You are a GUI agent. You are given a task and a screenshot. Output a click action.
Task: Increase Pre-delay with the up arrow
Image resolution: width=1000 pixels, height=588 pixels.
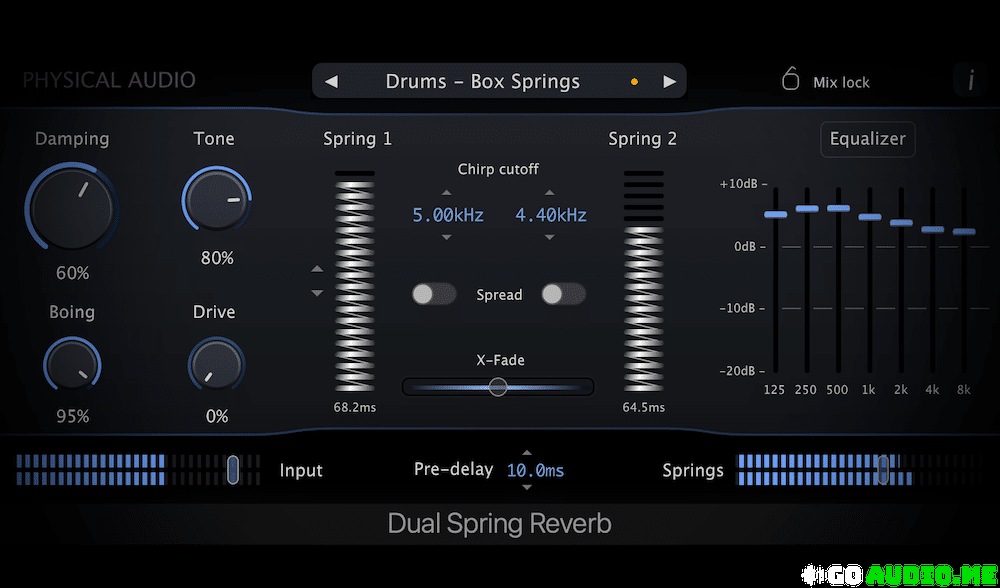point(527,453)
